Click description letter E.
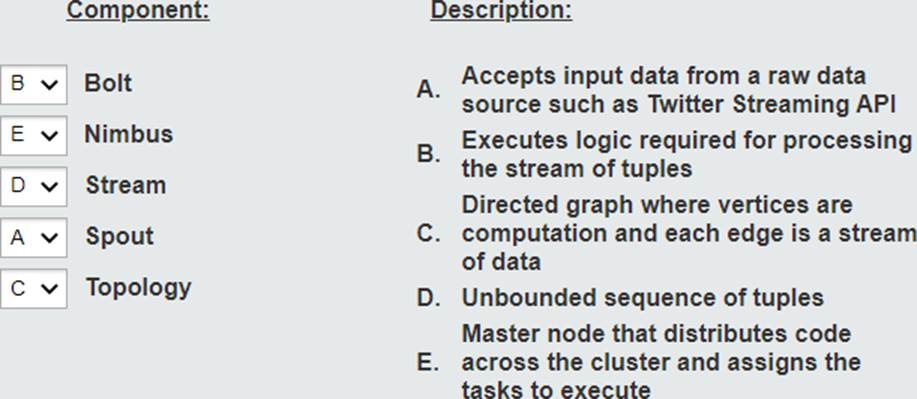The image size is (917, 399). pos(428,362)
